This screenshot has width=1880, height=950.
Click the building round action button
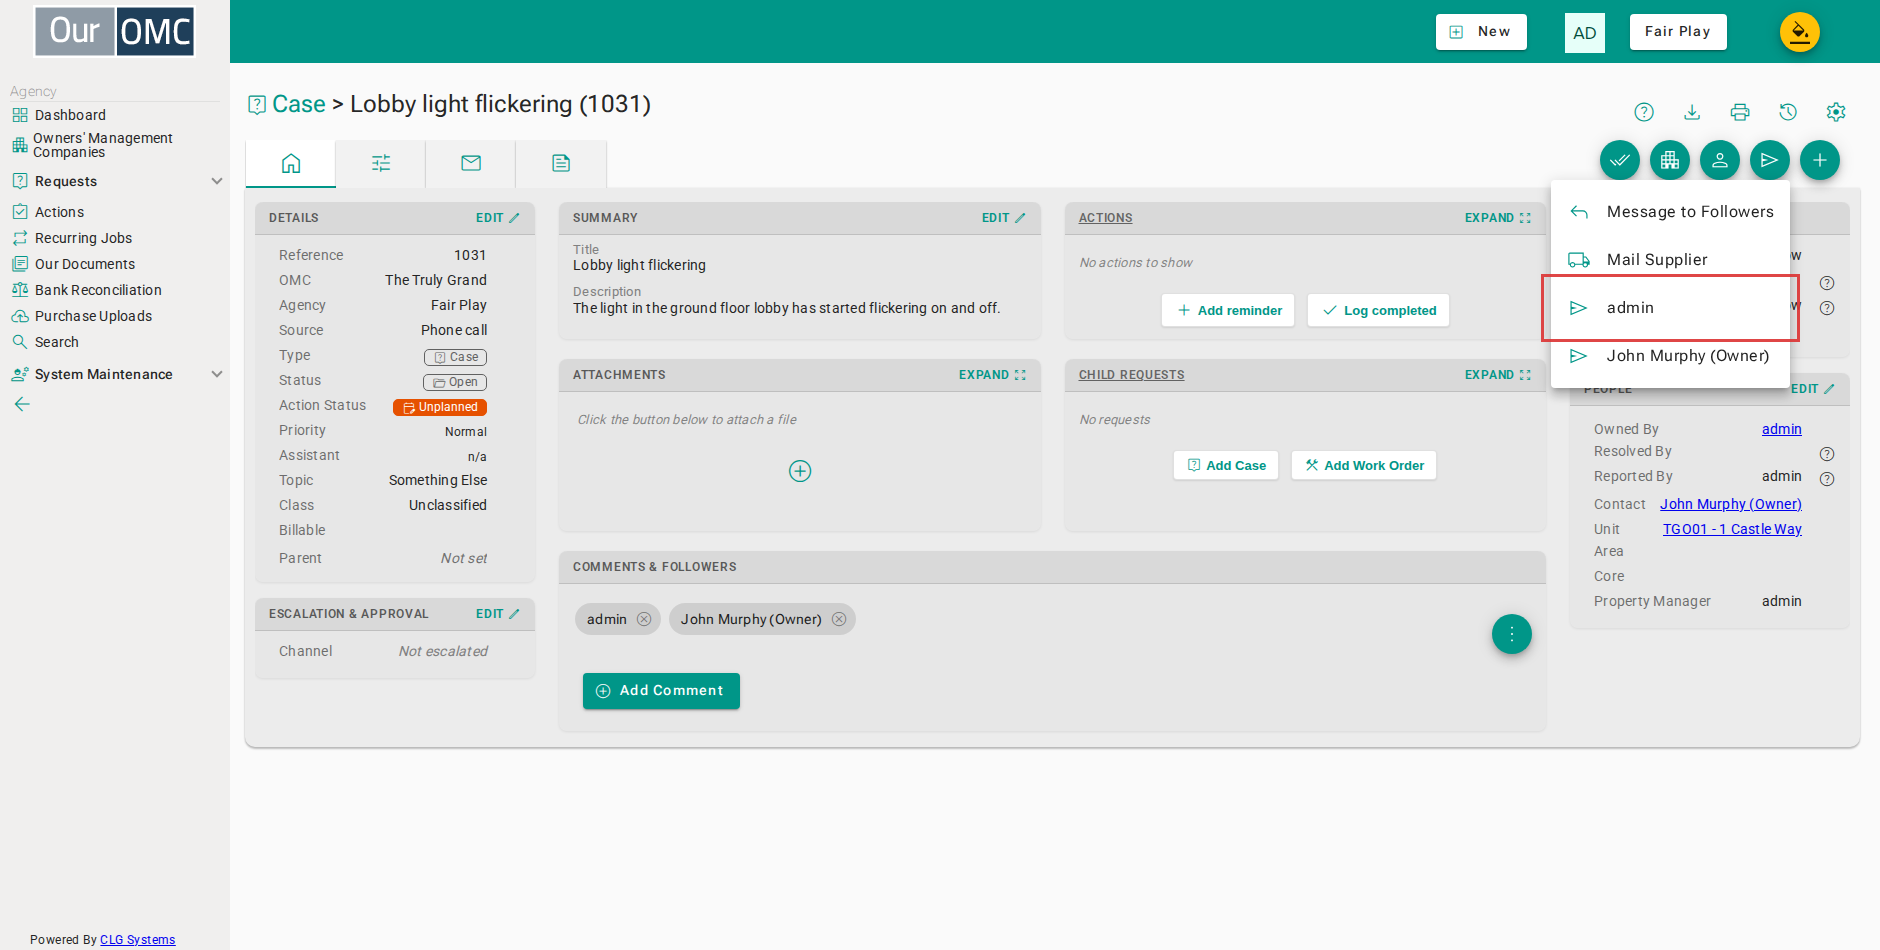[1670, 160]
